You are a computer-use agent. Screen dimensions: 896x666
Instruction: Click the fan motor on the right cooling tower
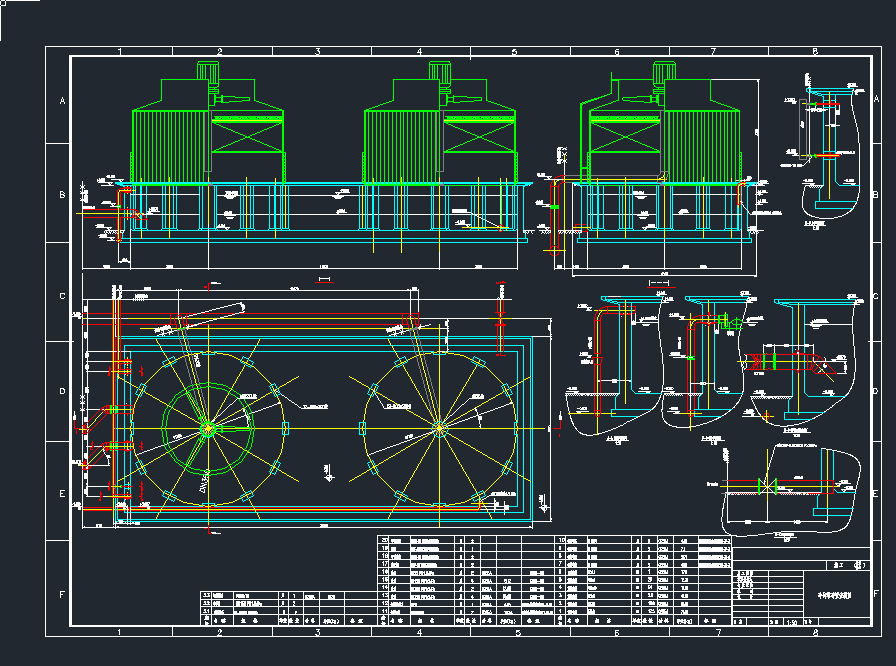(661, 71)
